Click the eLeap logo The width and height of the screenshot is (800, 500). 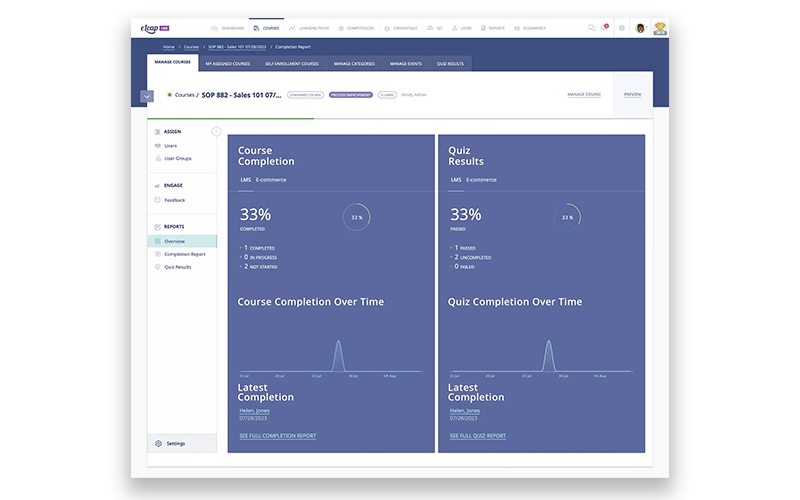click(153, 28)
